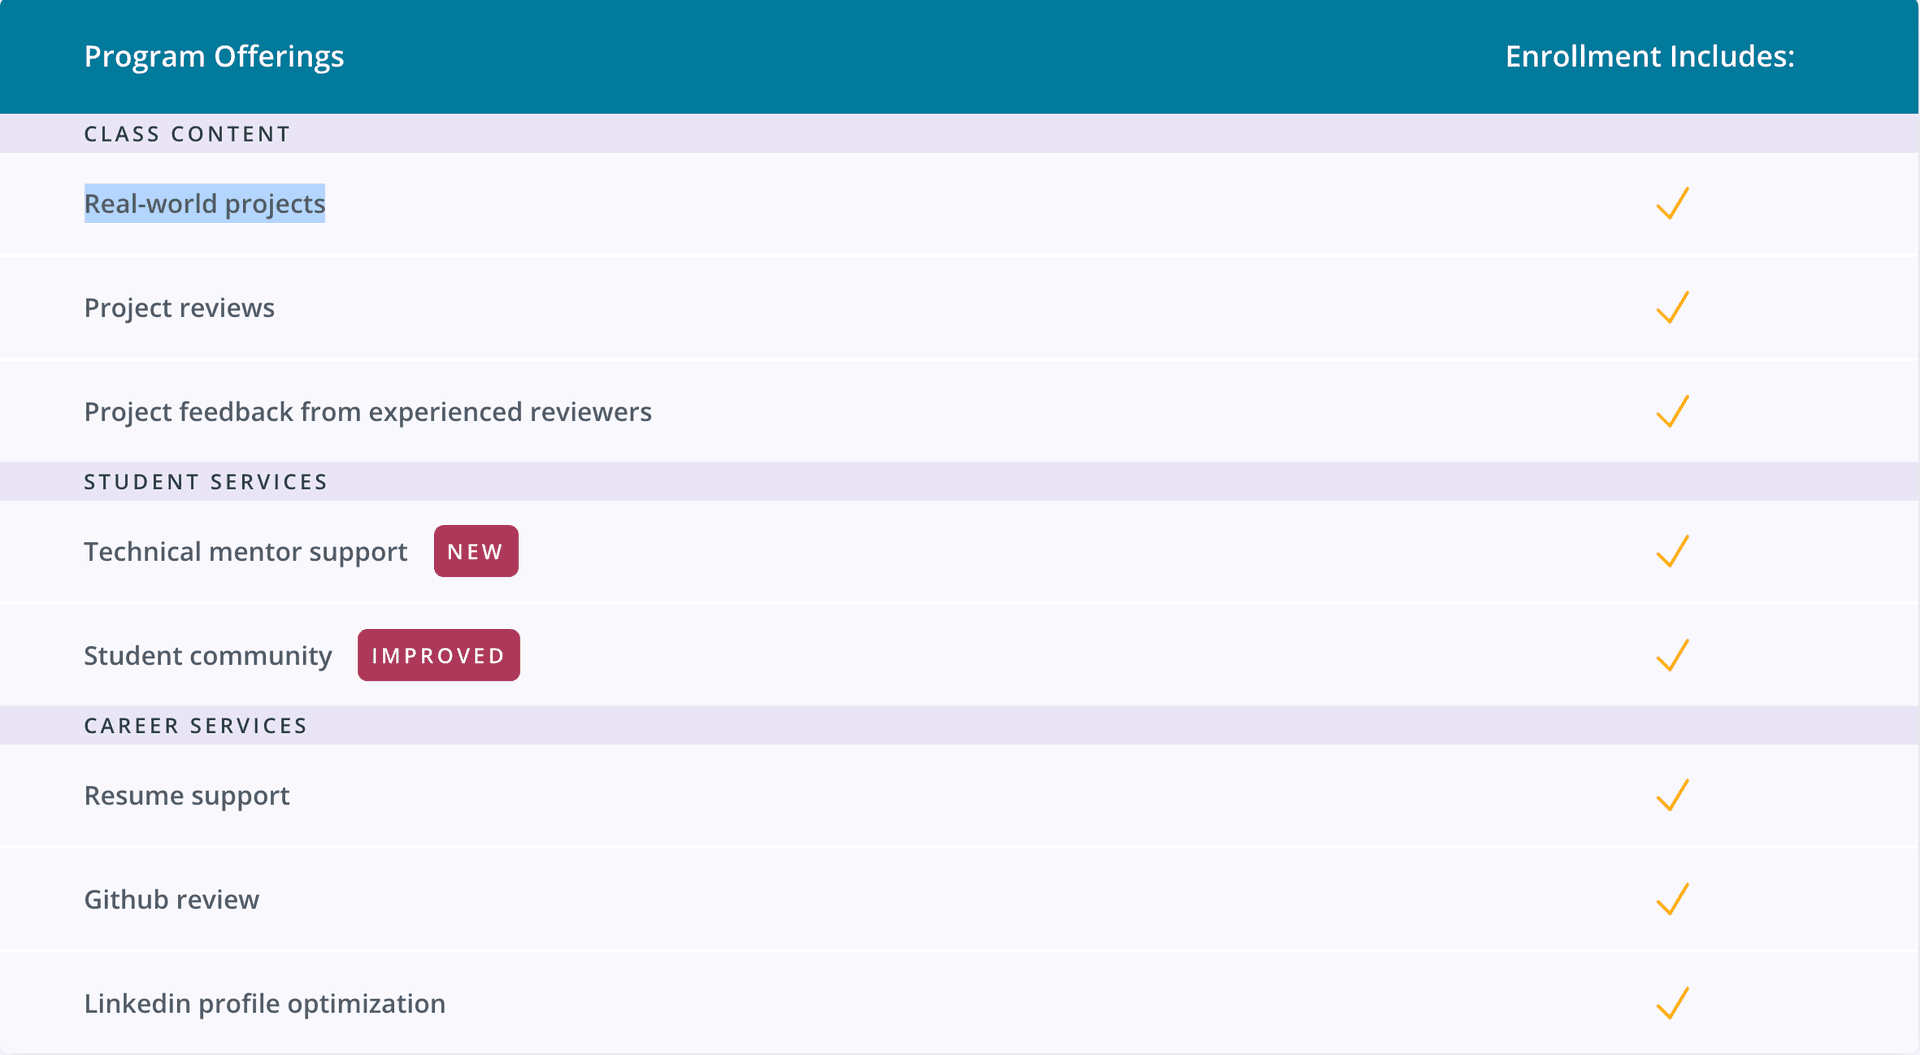The width and height of the screenshot is (1920, 1055).
Task: Click the highlighted Real-world projects text
Action: pos(205,204)
